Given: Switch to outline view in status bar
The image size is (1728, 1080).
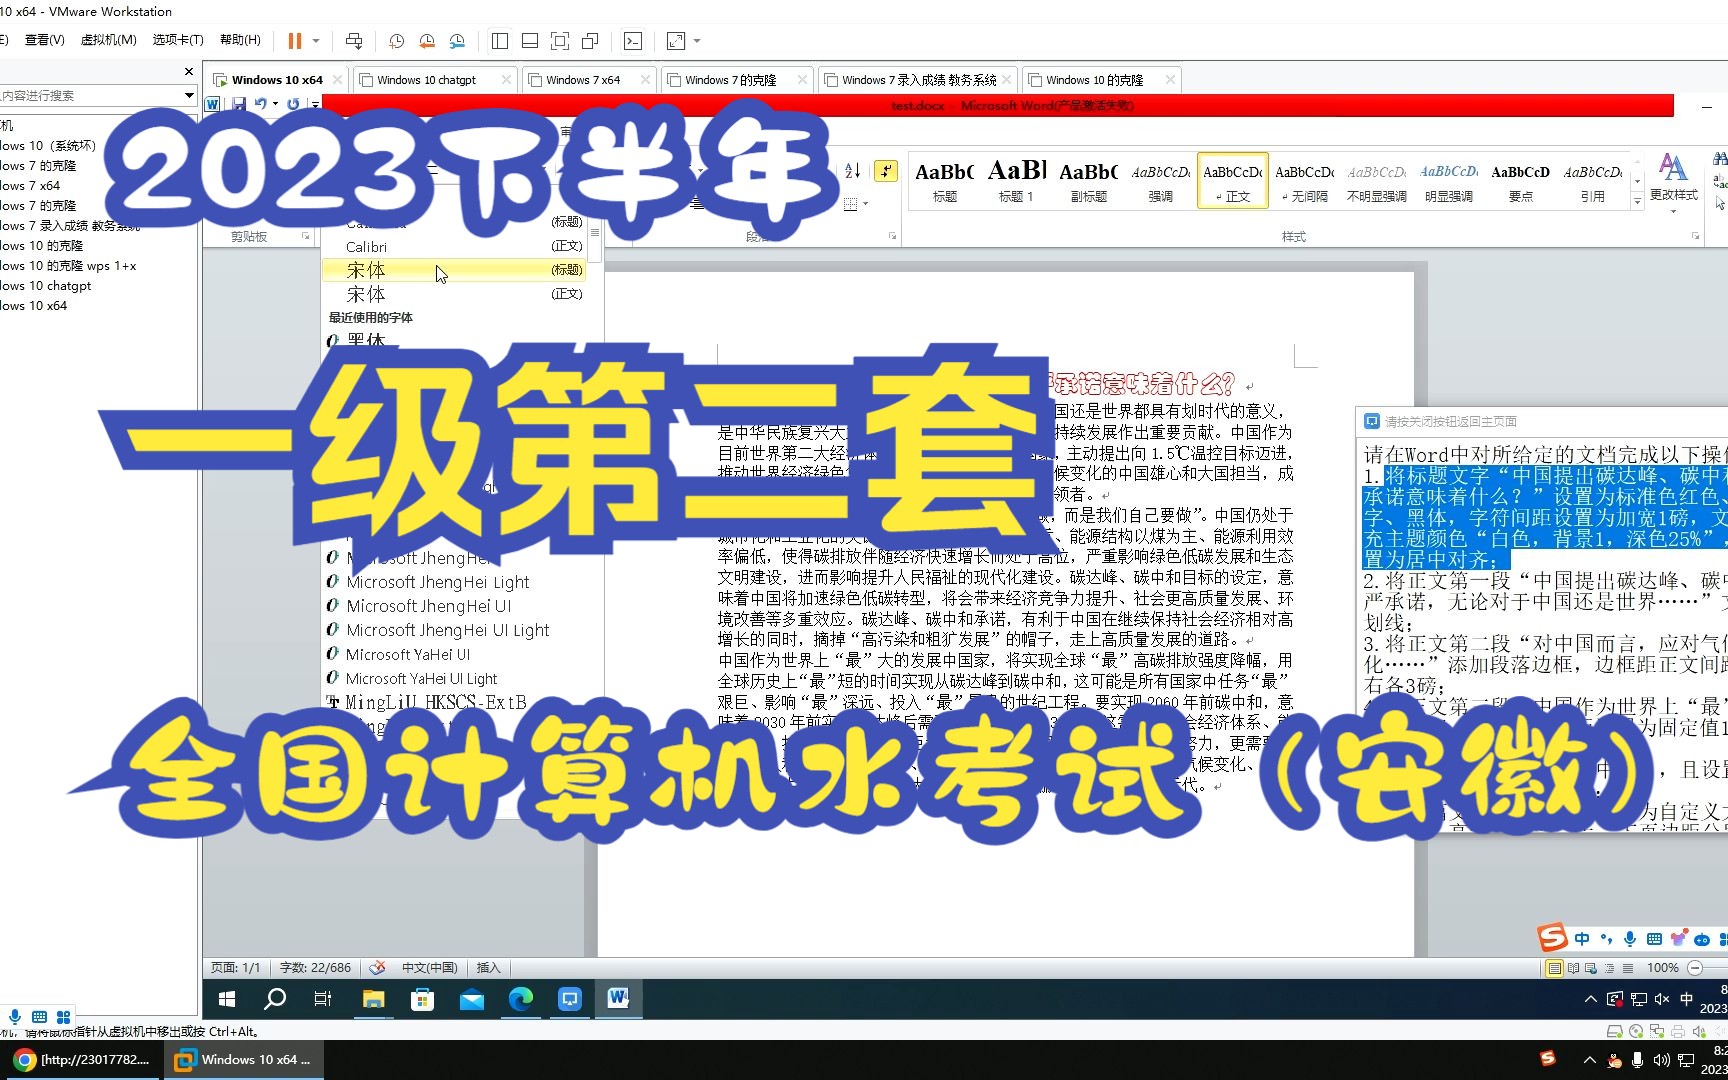Looking at the screenshot, I should pyautogui.click(x=1609, y=968).
